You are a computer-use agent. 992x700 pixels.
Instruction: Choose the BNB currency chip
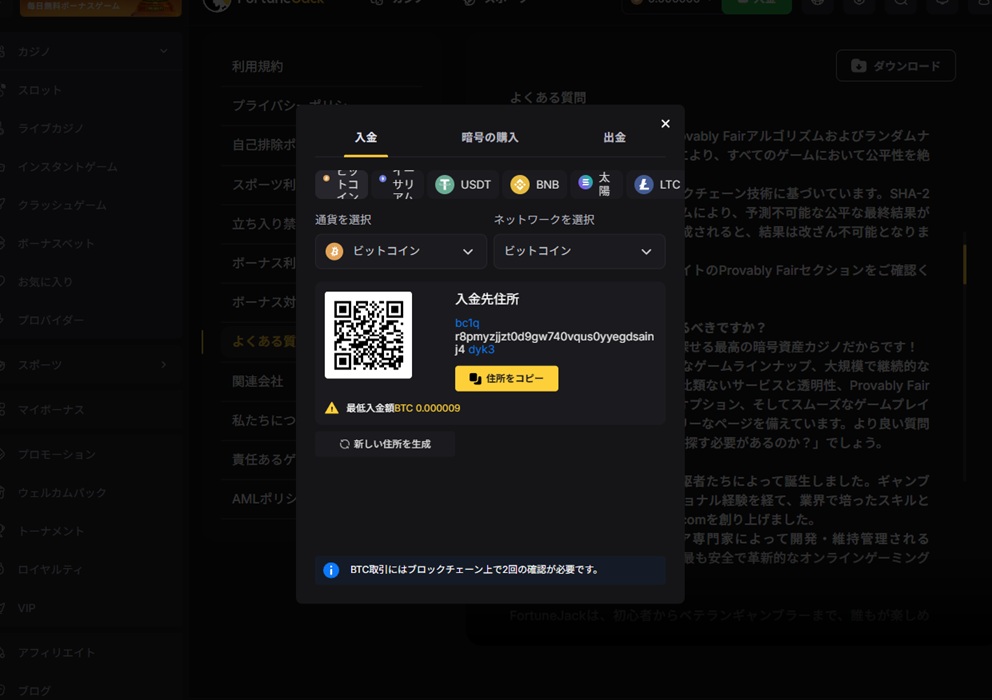click(x=535, y=184)
